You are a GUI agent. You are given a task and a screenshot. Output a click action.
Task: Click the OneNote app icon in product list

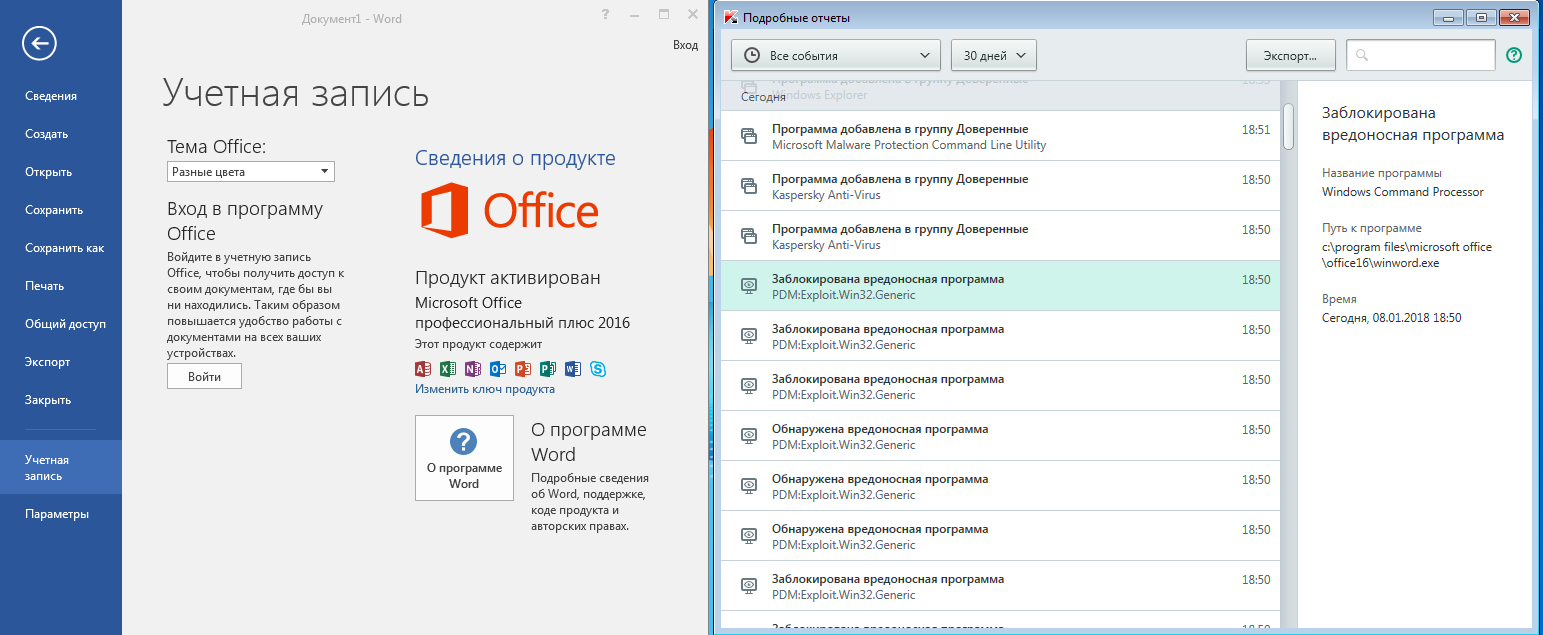point(473,369)
